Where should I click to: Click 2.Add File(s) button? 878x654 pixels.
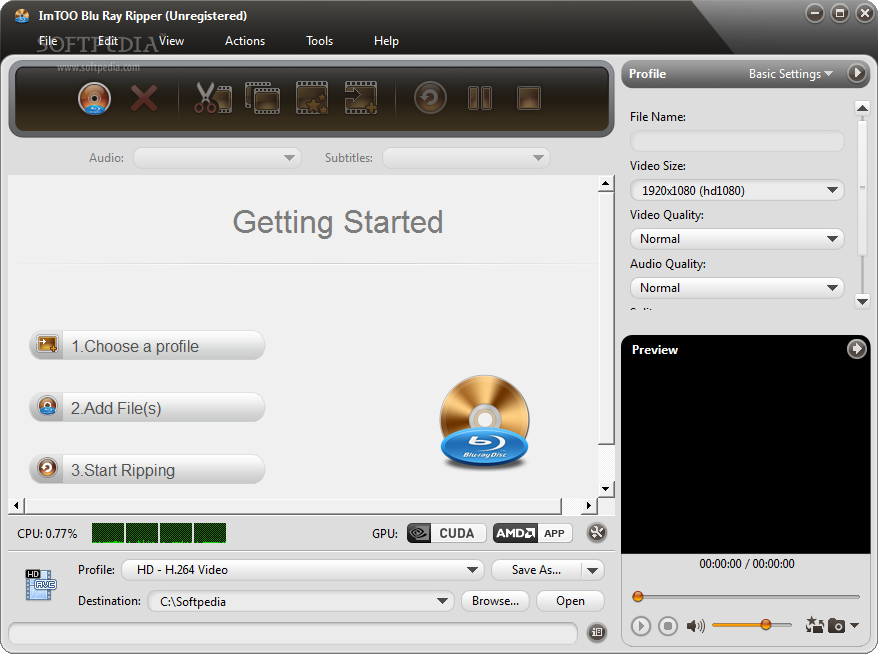(x=147, y=408)
